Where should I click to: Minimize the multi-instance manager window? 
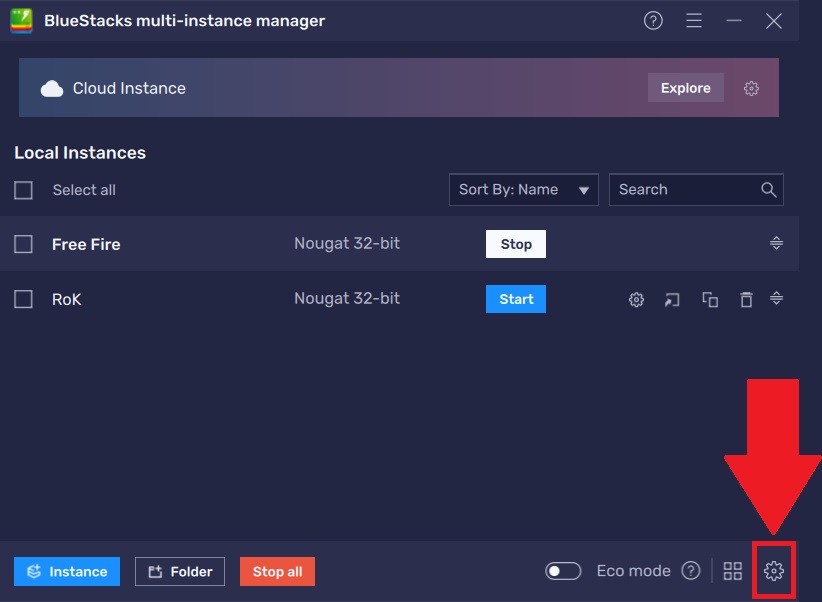point(734,21)
